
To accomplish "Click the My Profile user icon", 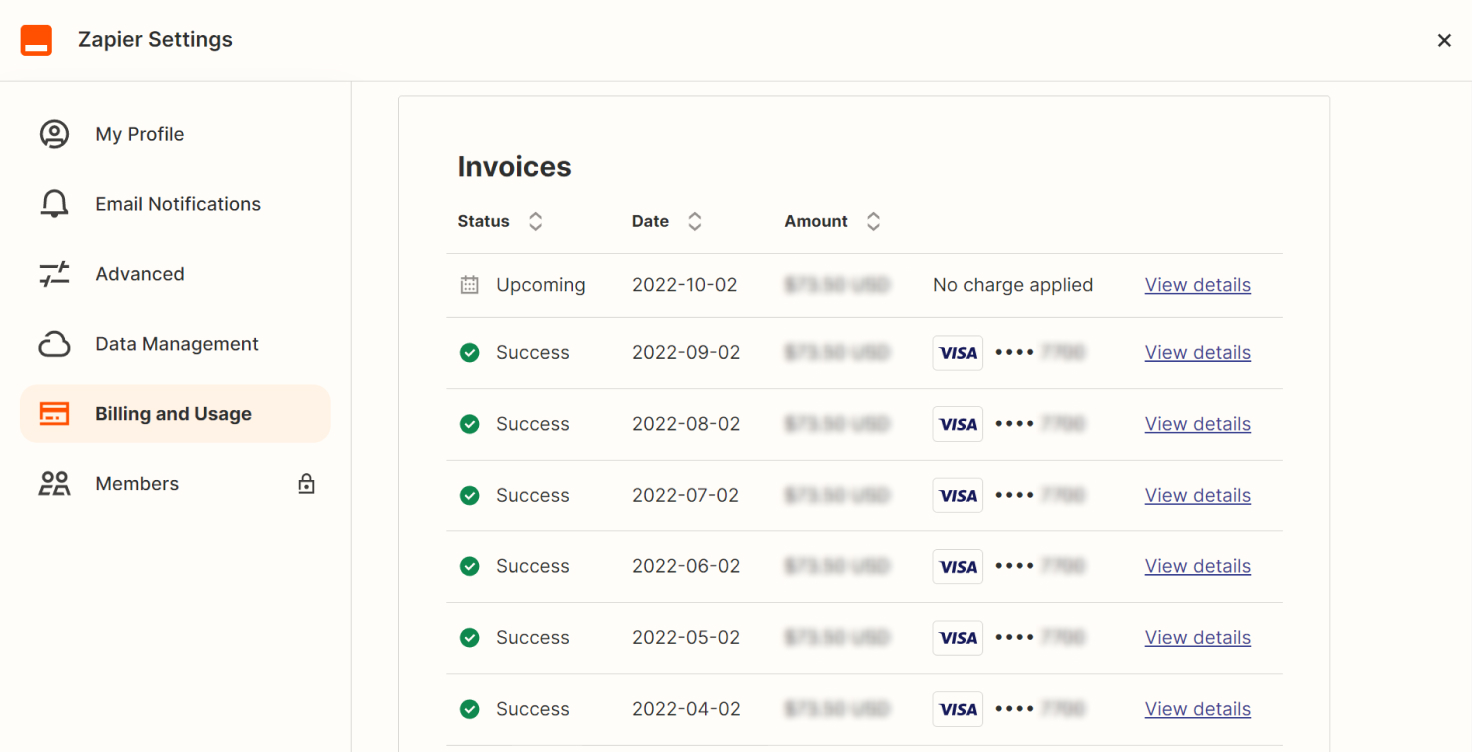I will tap(54, 134).
